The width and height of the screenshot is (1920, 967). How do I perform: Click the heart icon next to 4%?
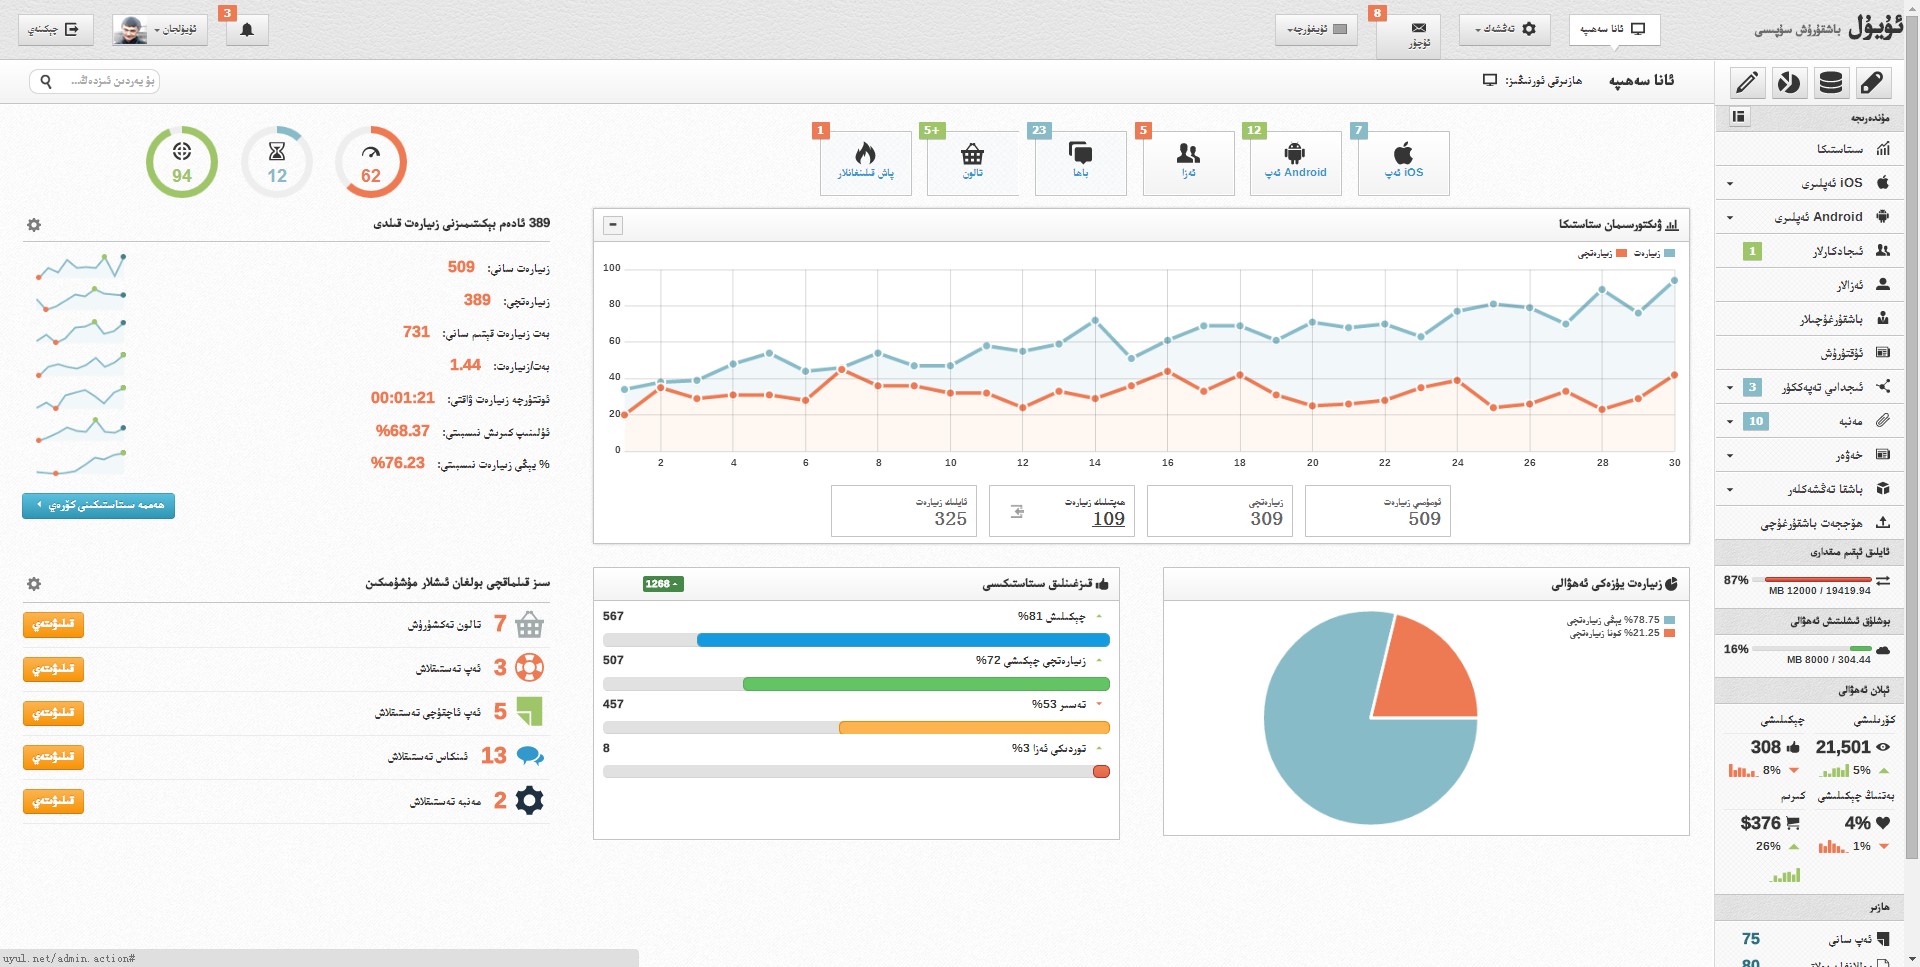click(1883, 823)
